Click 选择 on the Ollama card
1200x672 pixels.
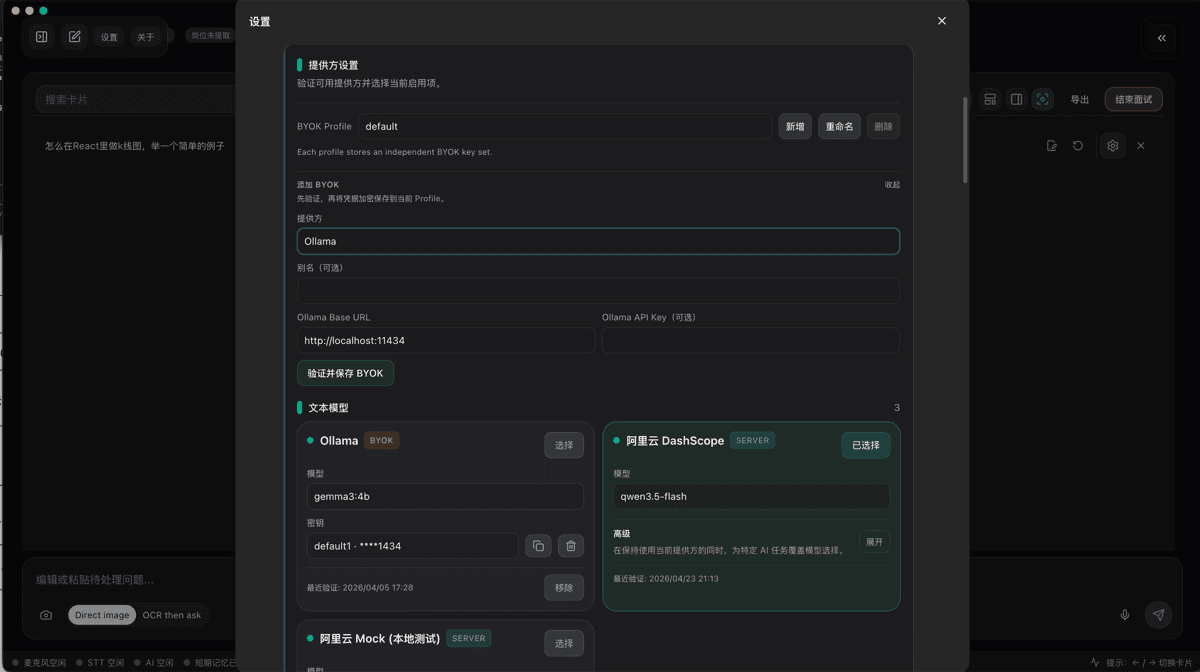tap(564, 445)
